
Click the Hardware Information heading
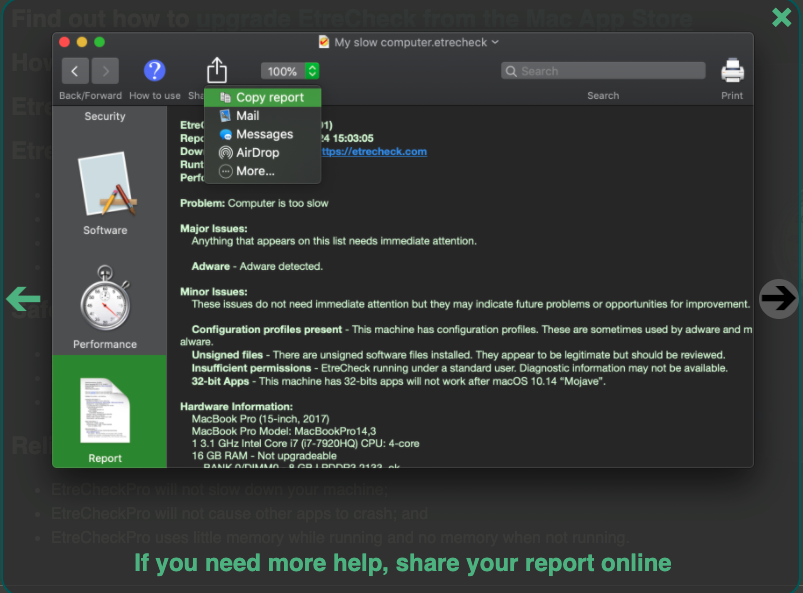[x=236, y=407]
